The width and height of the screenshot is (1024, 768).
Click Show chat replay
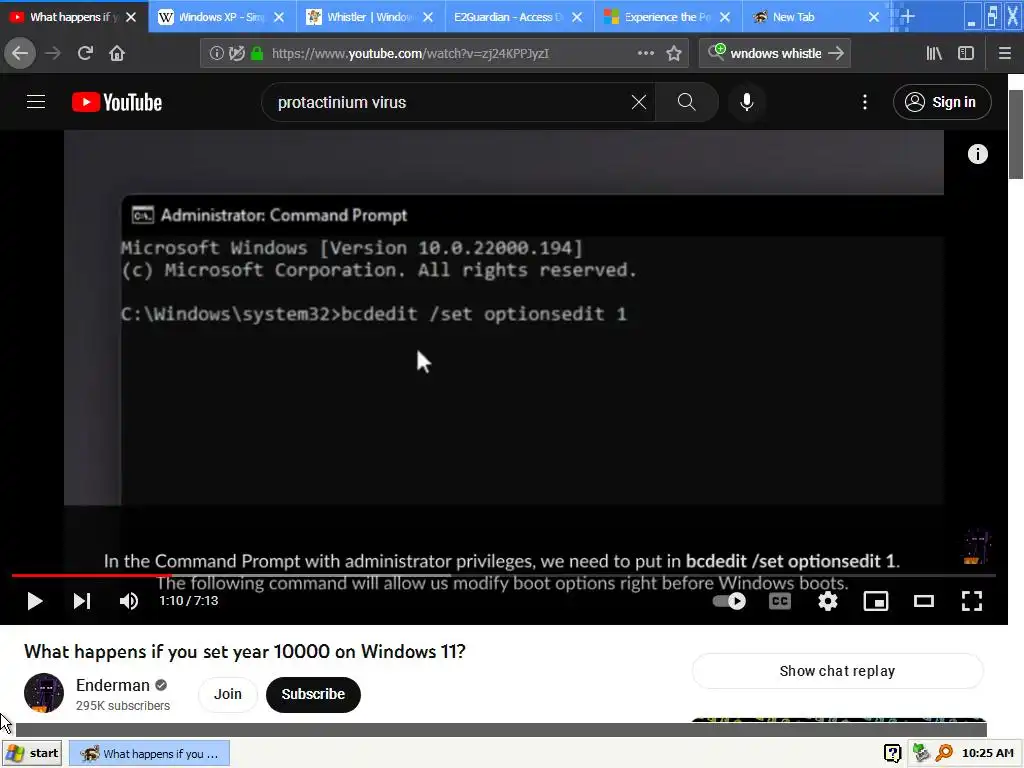tap(837, 671)
